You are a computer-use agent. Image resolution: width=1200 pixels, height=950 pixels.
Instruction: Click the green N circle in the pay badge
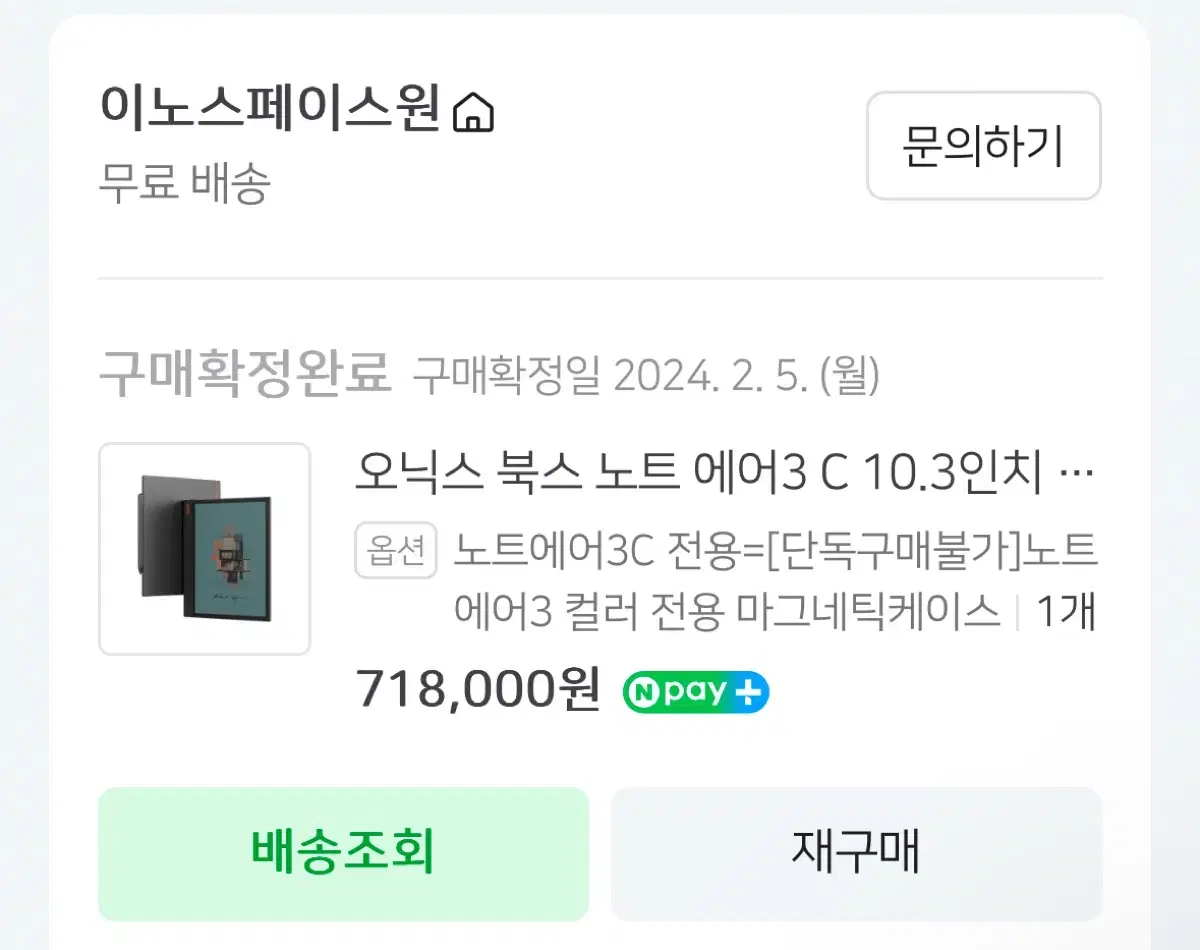641,692
